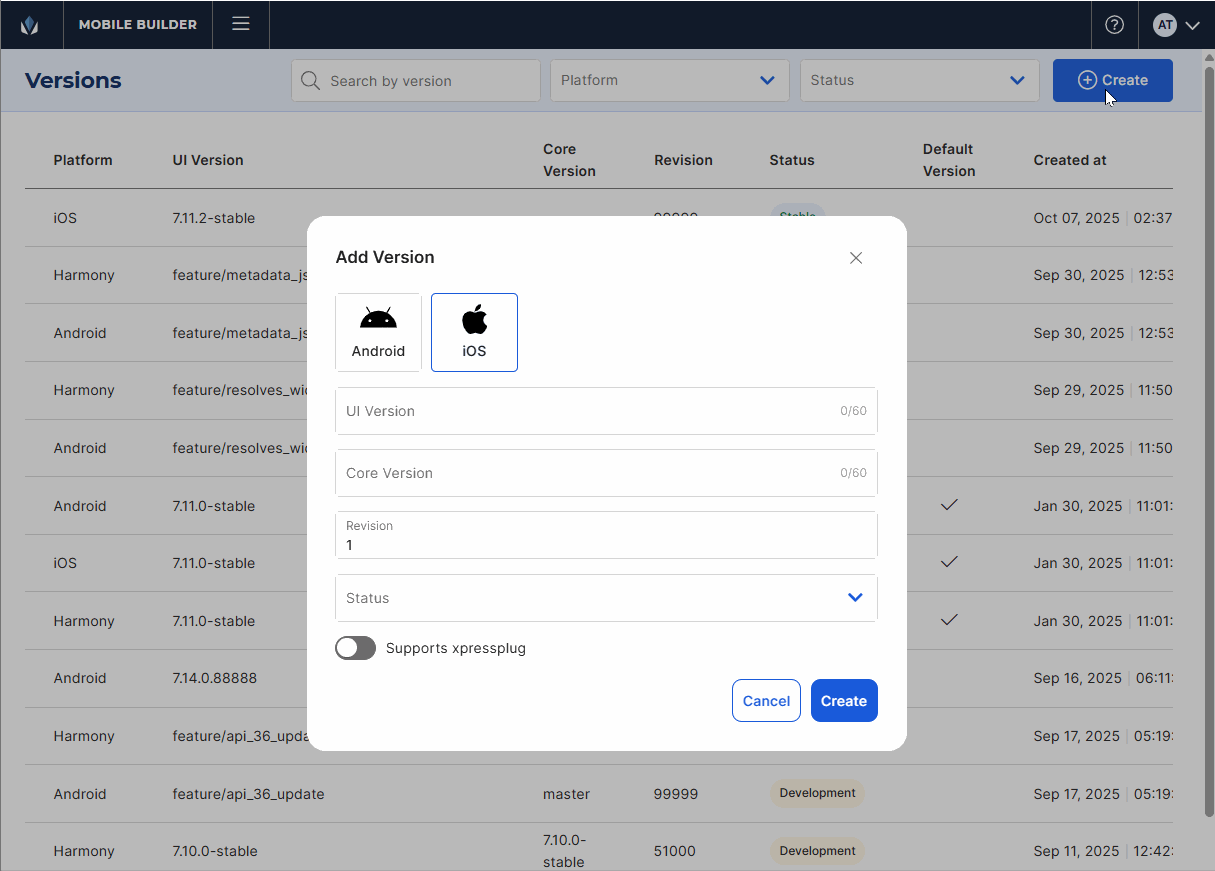Click the Core Version input field
The height and width of the screenshot is (871, 1215).
click(590, 473)
